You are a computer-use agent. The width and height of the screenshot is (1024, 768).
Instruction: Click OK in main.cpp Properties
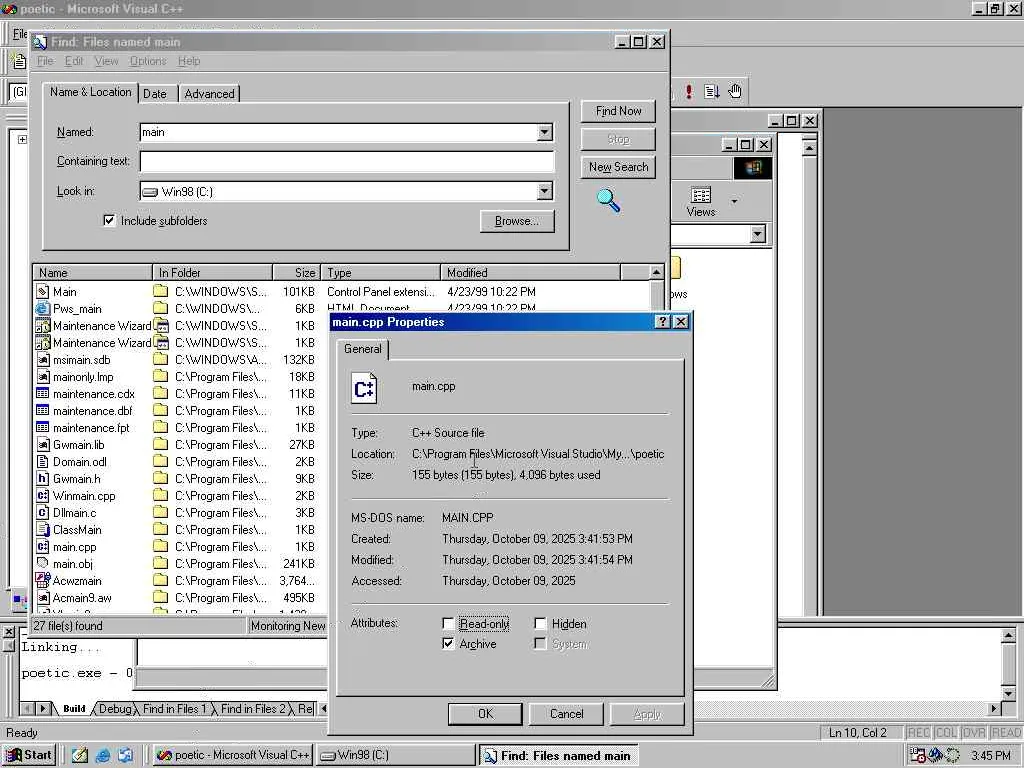[485, 714]
